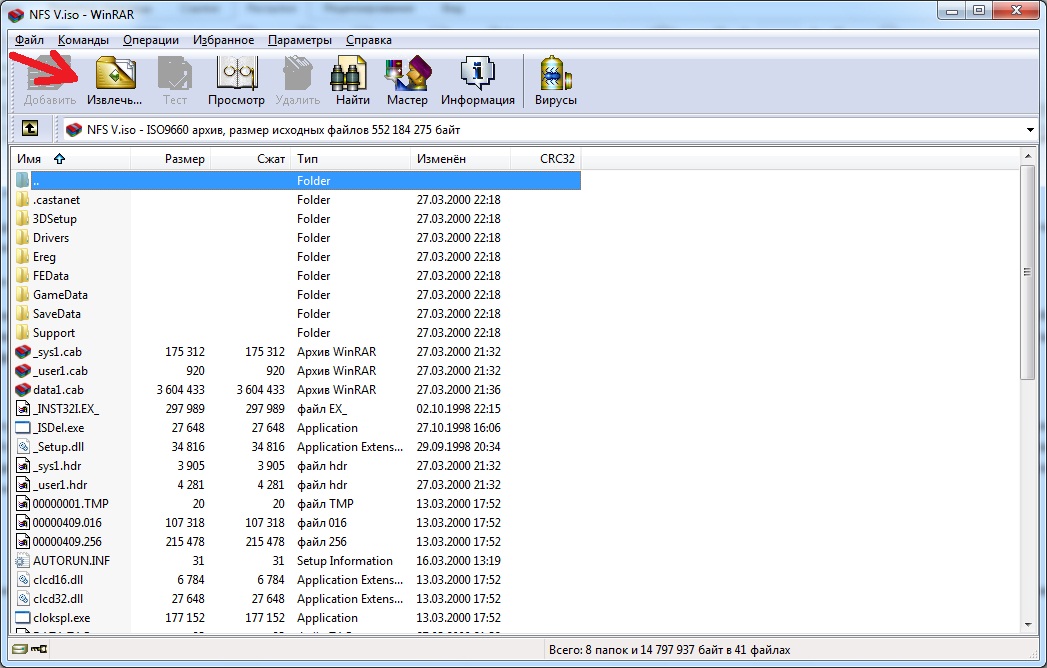1047x668 pixels.
Task: Select the _ISDel.exe application icon
Action: tap(23, 428)
